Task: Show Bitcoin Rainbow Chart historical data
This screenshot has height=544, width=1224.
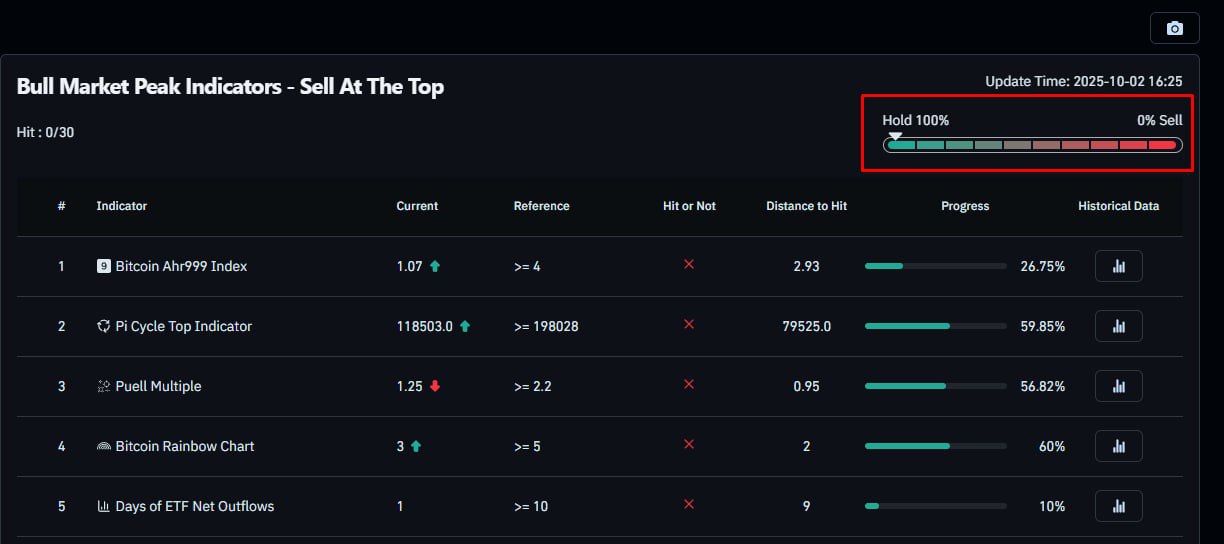Action: 1119,447
